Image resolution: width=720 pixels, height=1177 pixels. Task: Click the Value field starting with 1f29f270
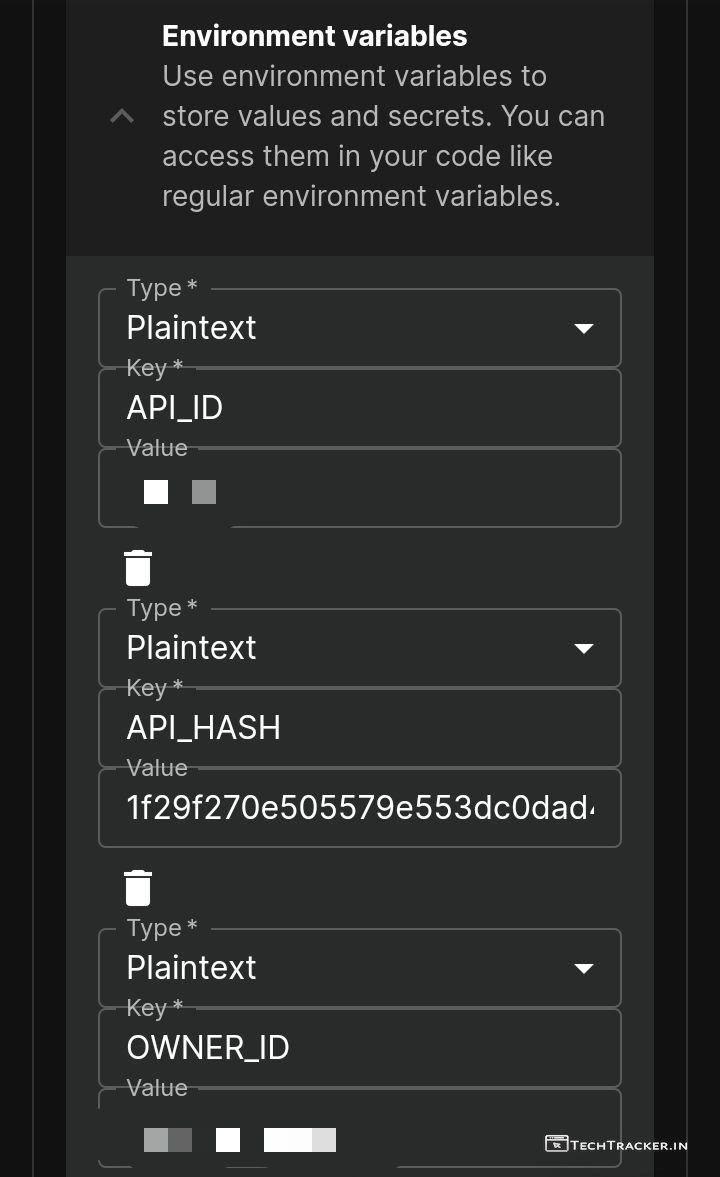point(359,808)
